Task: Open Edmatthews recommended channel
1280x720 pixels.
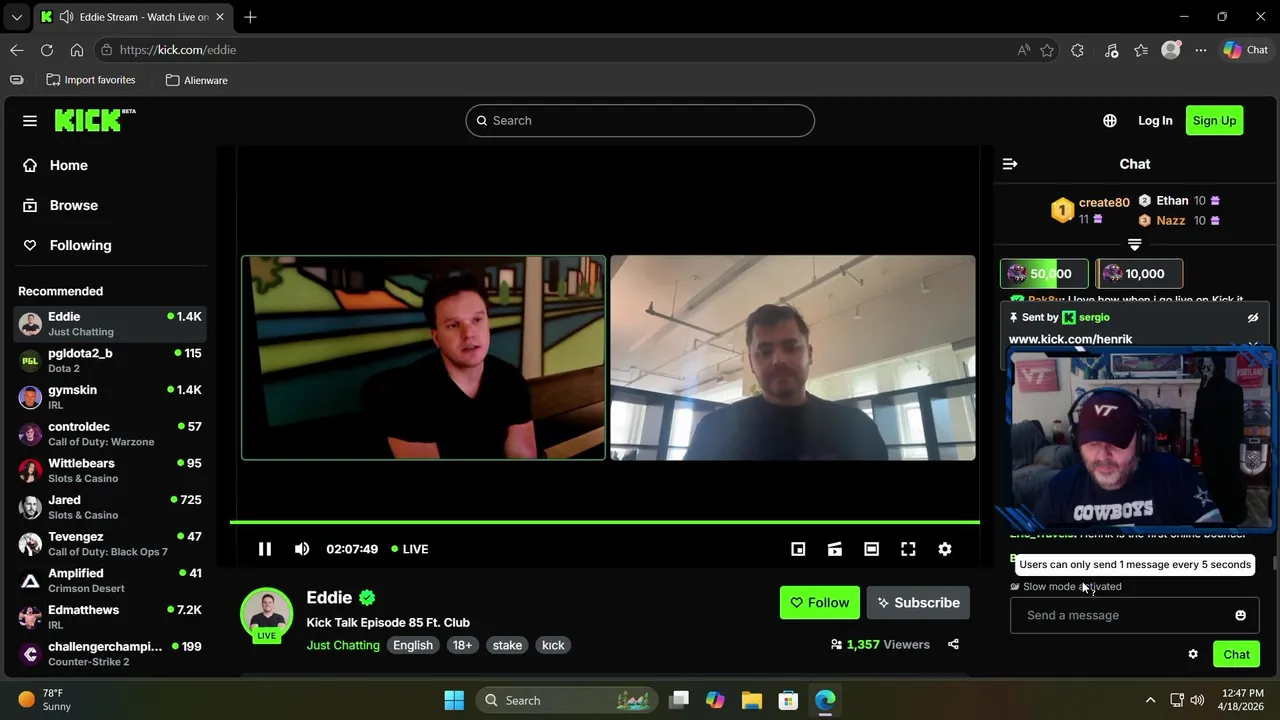Action: coord(110,617)
